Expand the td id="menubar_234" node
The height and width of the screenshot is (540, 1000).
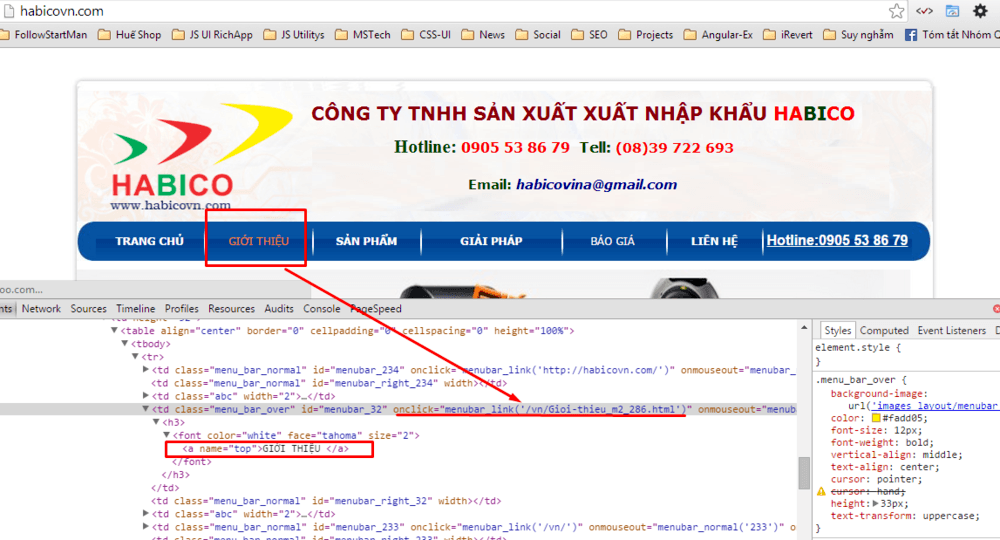click(145, 370)
